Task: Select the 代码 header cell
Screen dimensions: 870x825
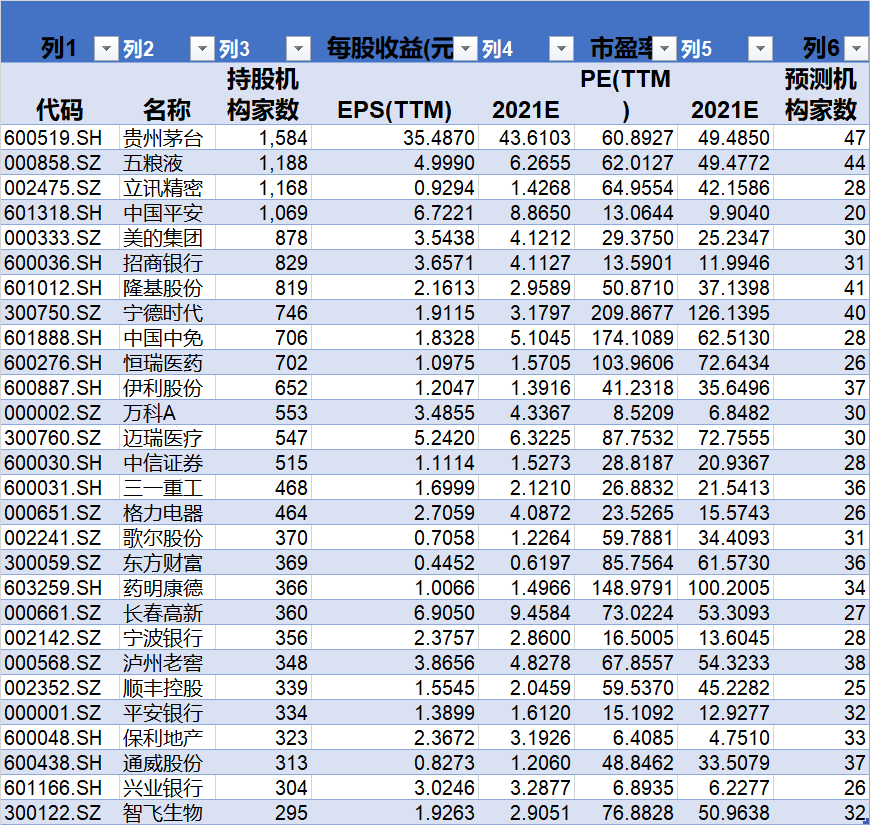Action: coord(60,93)
